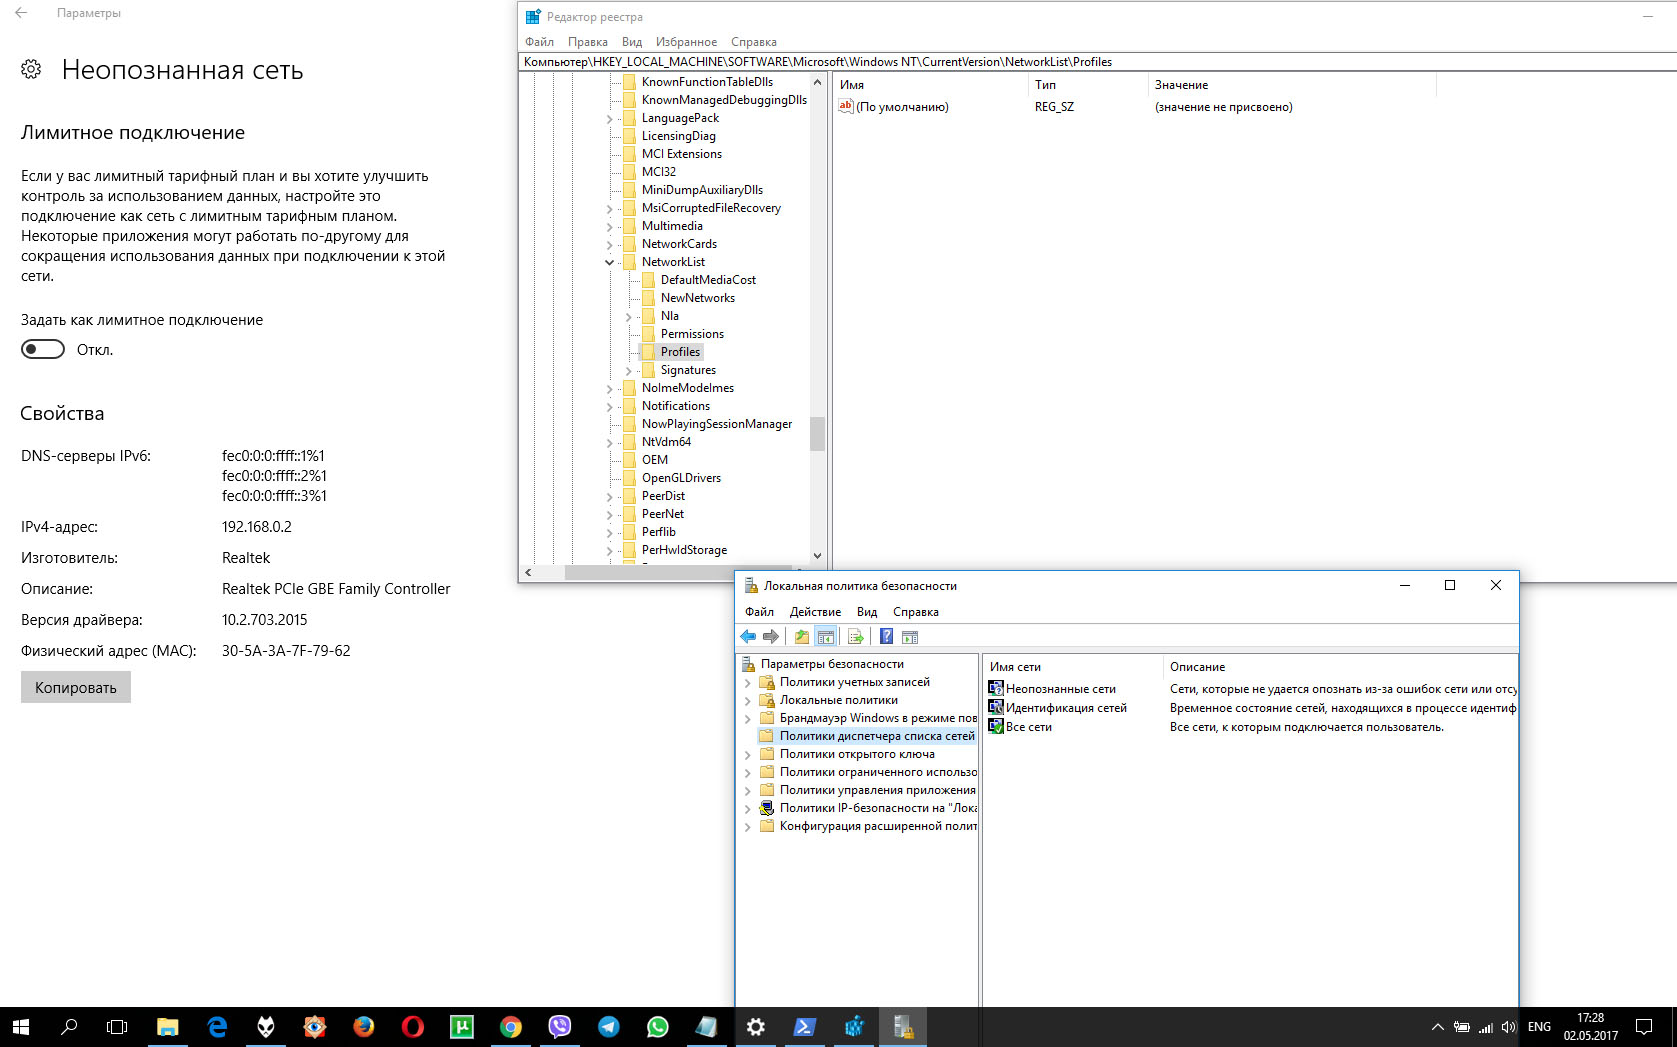Screen dimensions: 1677x1047
Task: Expand the Notifications registry key
Action: pos(609,406)
